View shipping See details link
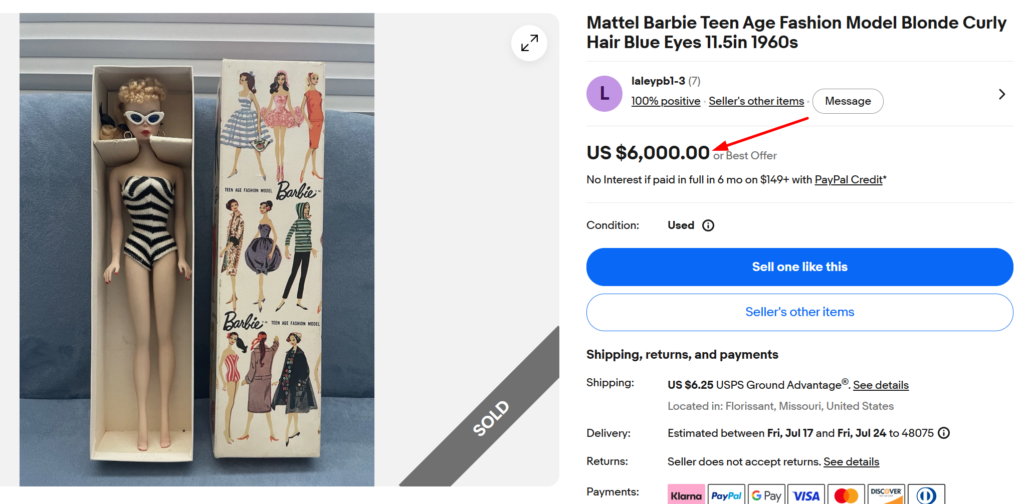The image size is (1024, 504). pyautogui.click(x=880, y=385)
